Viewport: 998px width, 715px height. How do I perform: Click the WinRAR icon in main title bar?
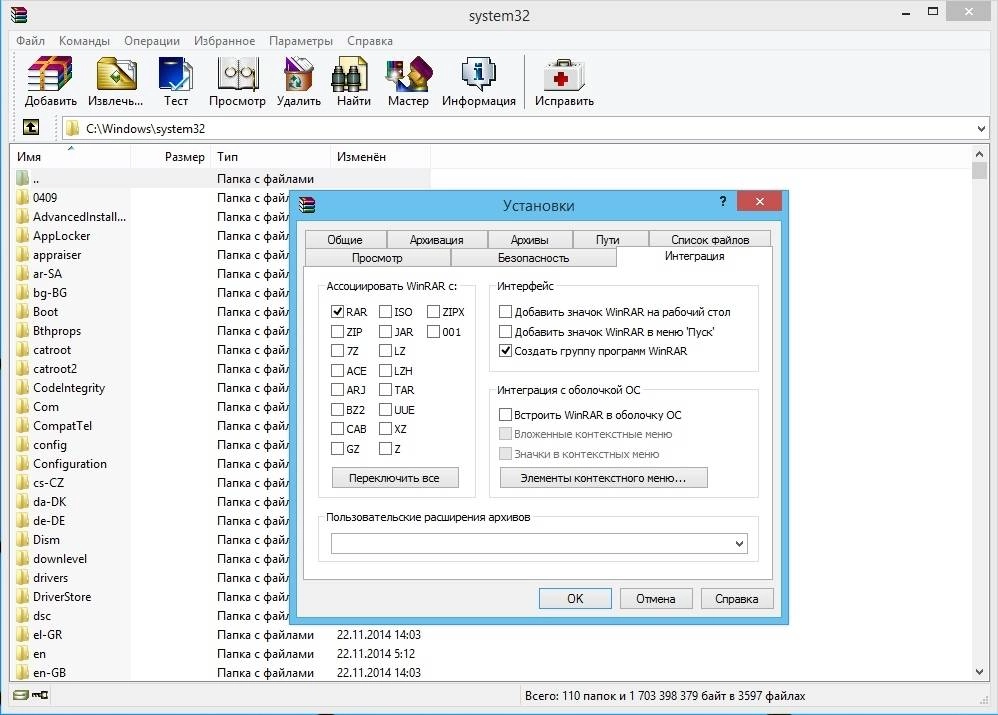coord(19,14)
